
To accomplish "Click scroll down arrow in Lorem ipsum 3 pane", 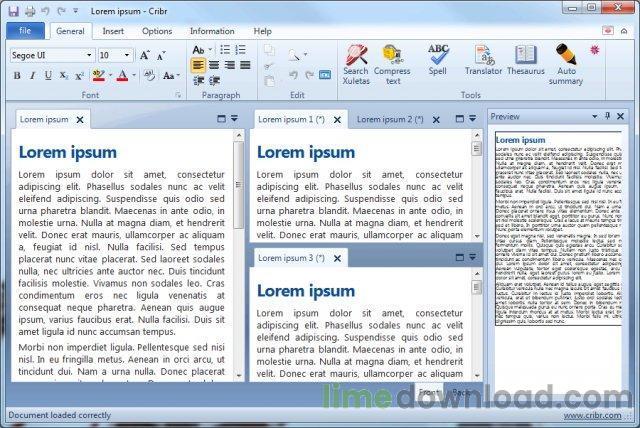I will [477, 375].
